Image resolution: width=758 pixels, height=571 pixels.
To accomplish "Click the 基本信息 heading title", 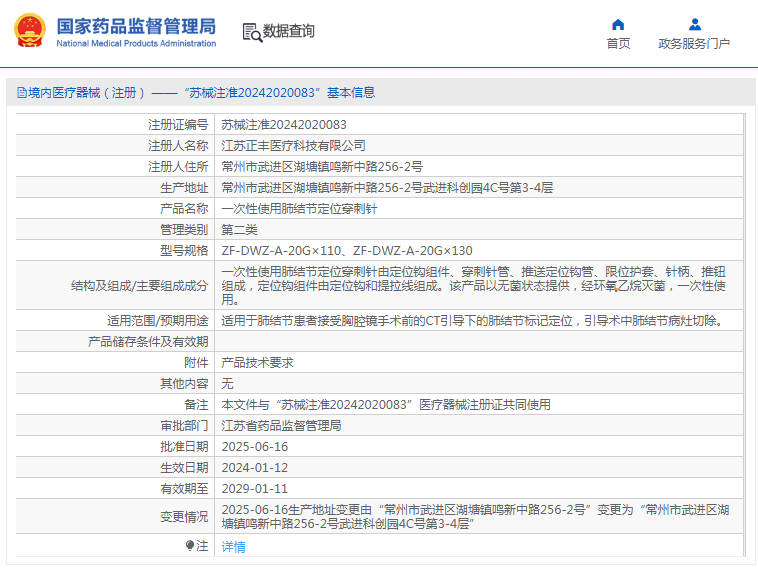I will (351, 92).
